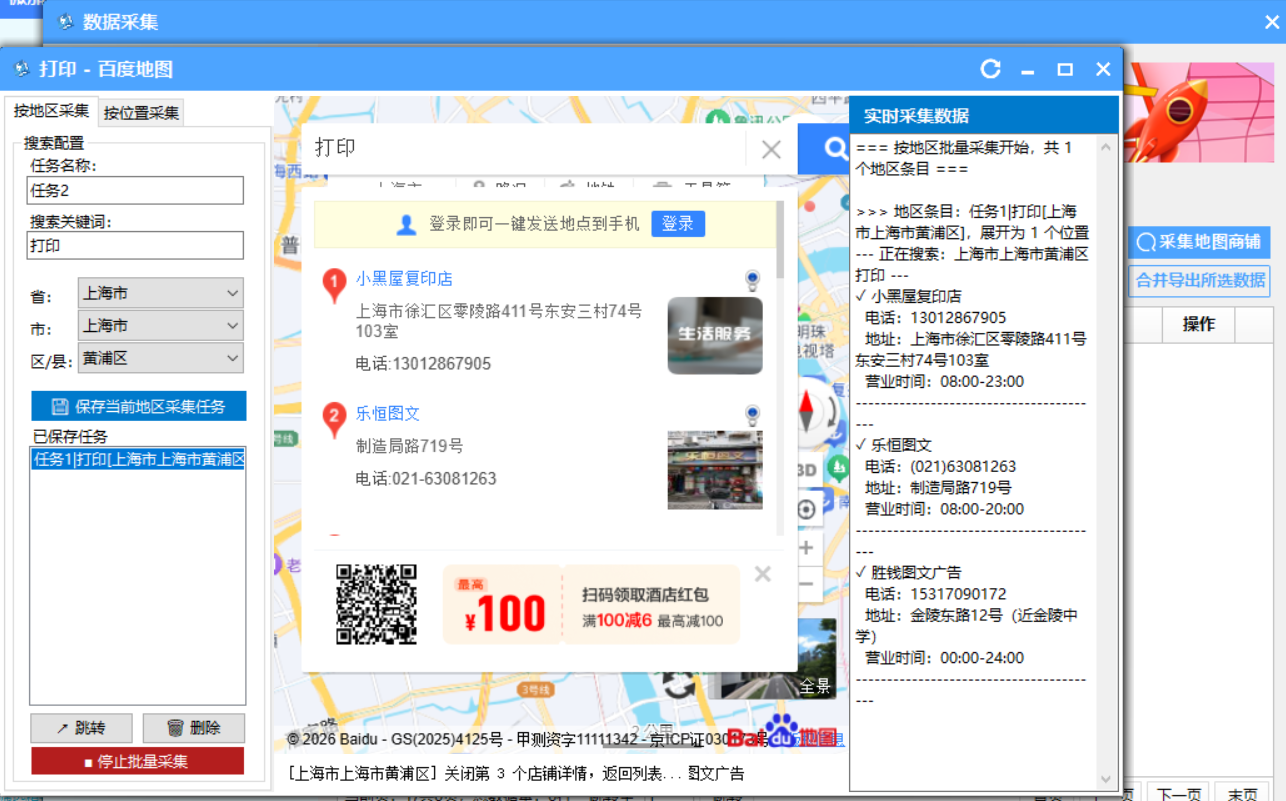
Task: Click the 跳转 jump button
Action: (x=81, y=728)
